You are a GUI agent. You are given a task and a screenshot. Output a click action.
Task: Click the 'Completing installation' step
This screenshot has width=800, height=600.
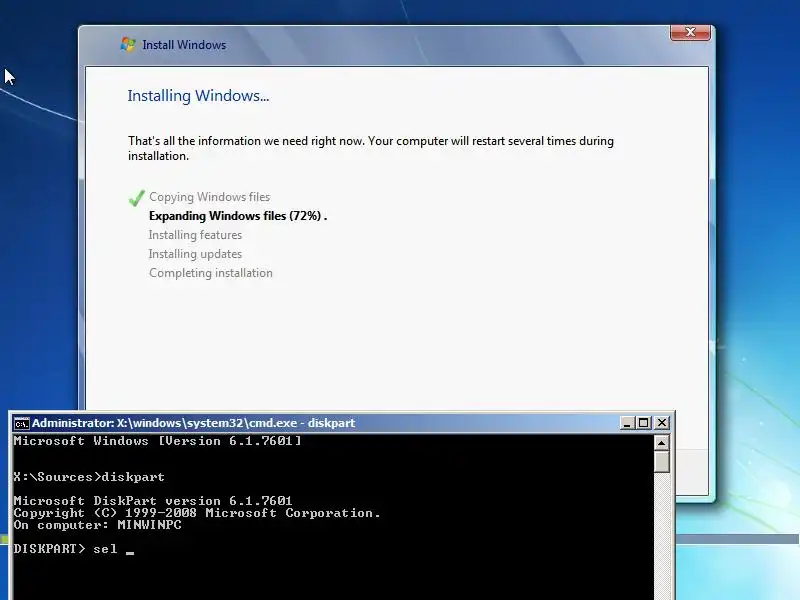(x=211, y=273)
